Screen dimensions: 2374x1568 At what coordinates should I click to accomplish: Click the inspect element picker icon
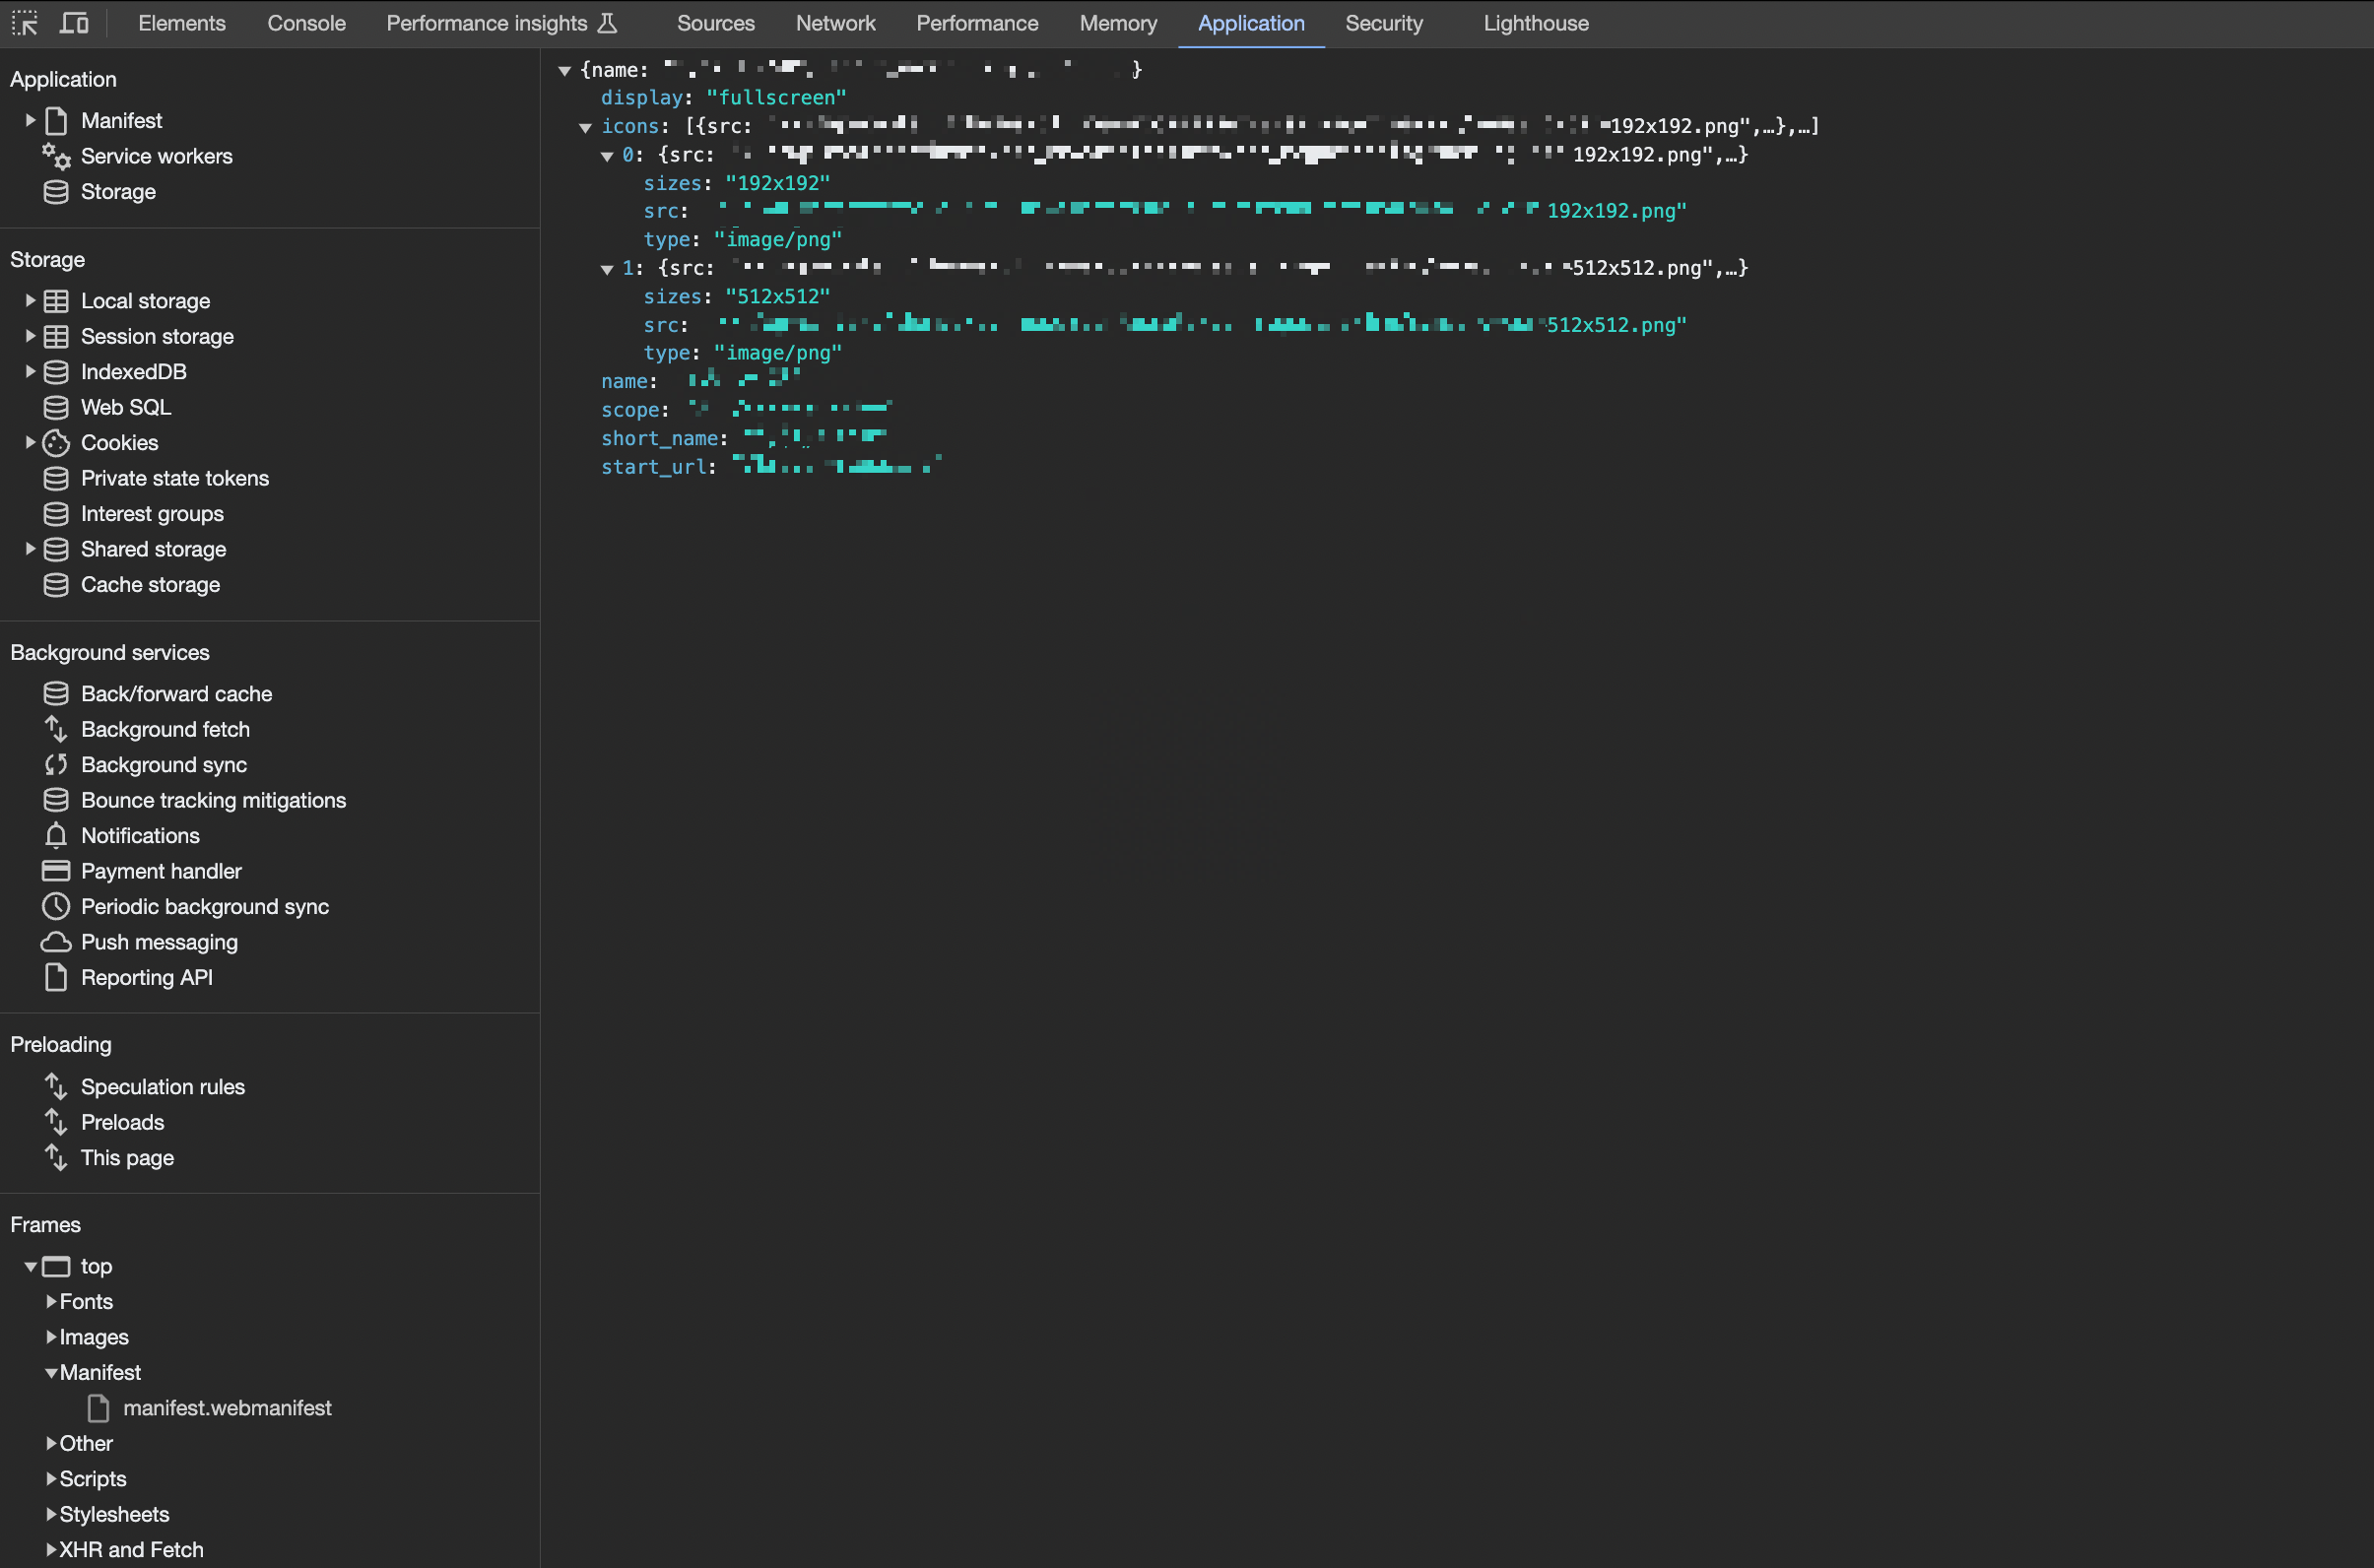25,23
